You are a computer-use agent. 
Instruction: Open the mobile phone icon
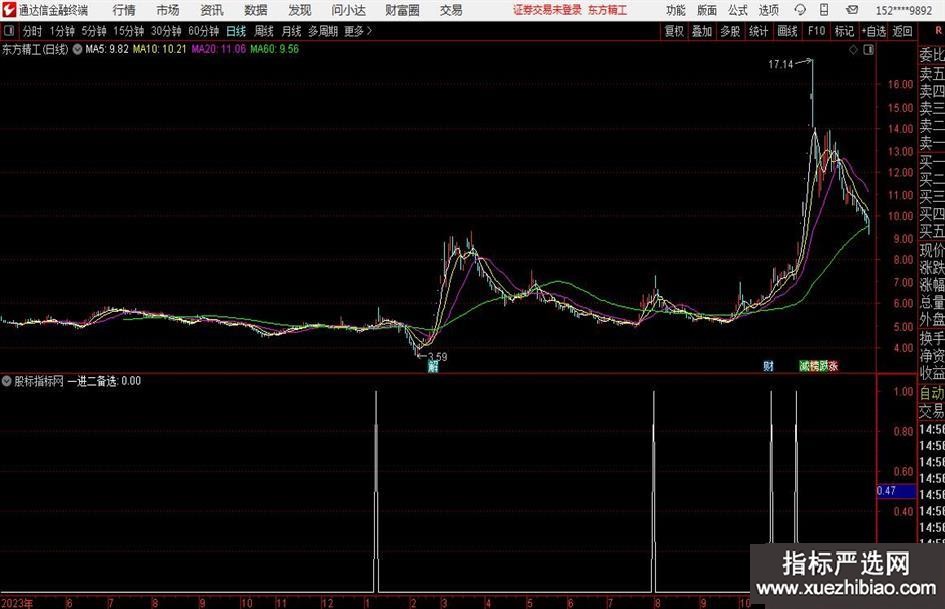tap(824, 10)
